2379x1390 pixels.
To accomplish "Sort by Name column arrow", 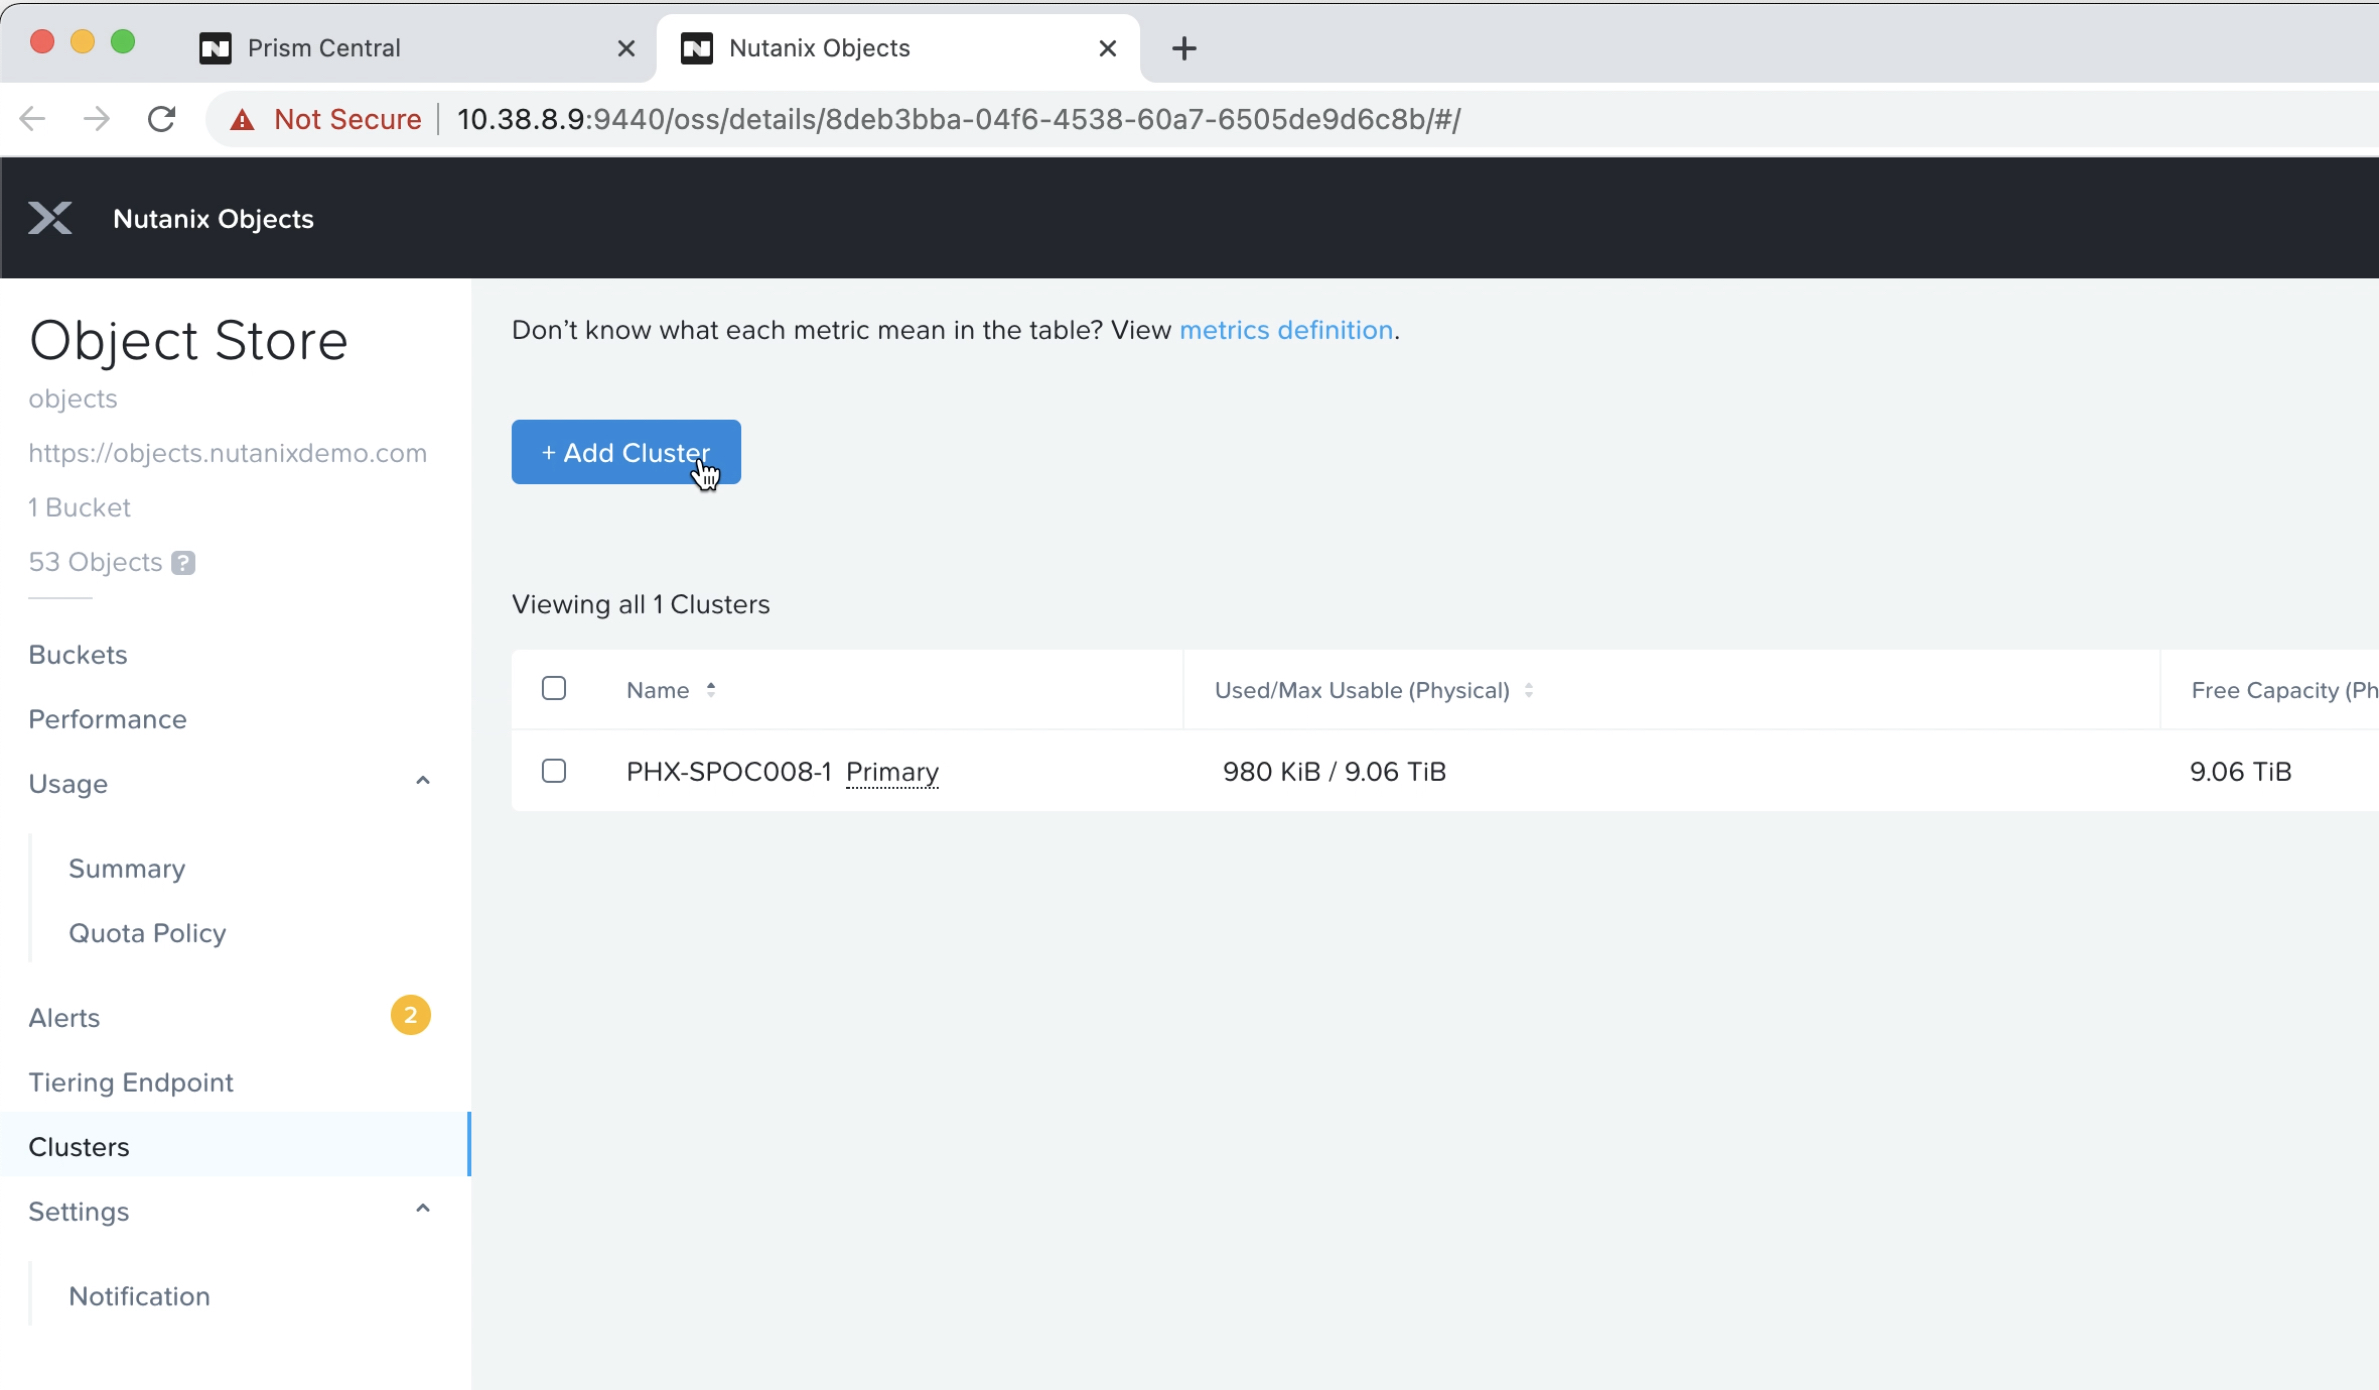I will 711,690.
